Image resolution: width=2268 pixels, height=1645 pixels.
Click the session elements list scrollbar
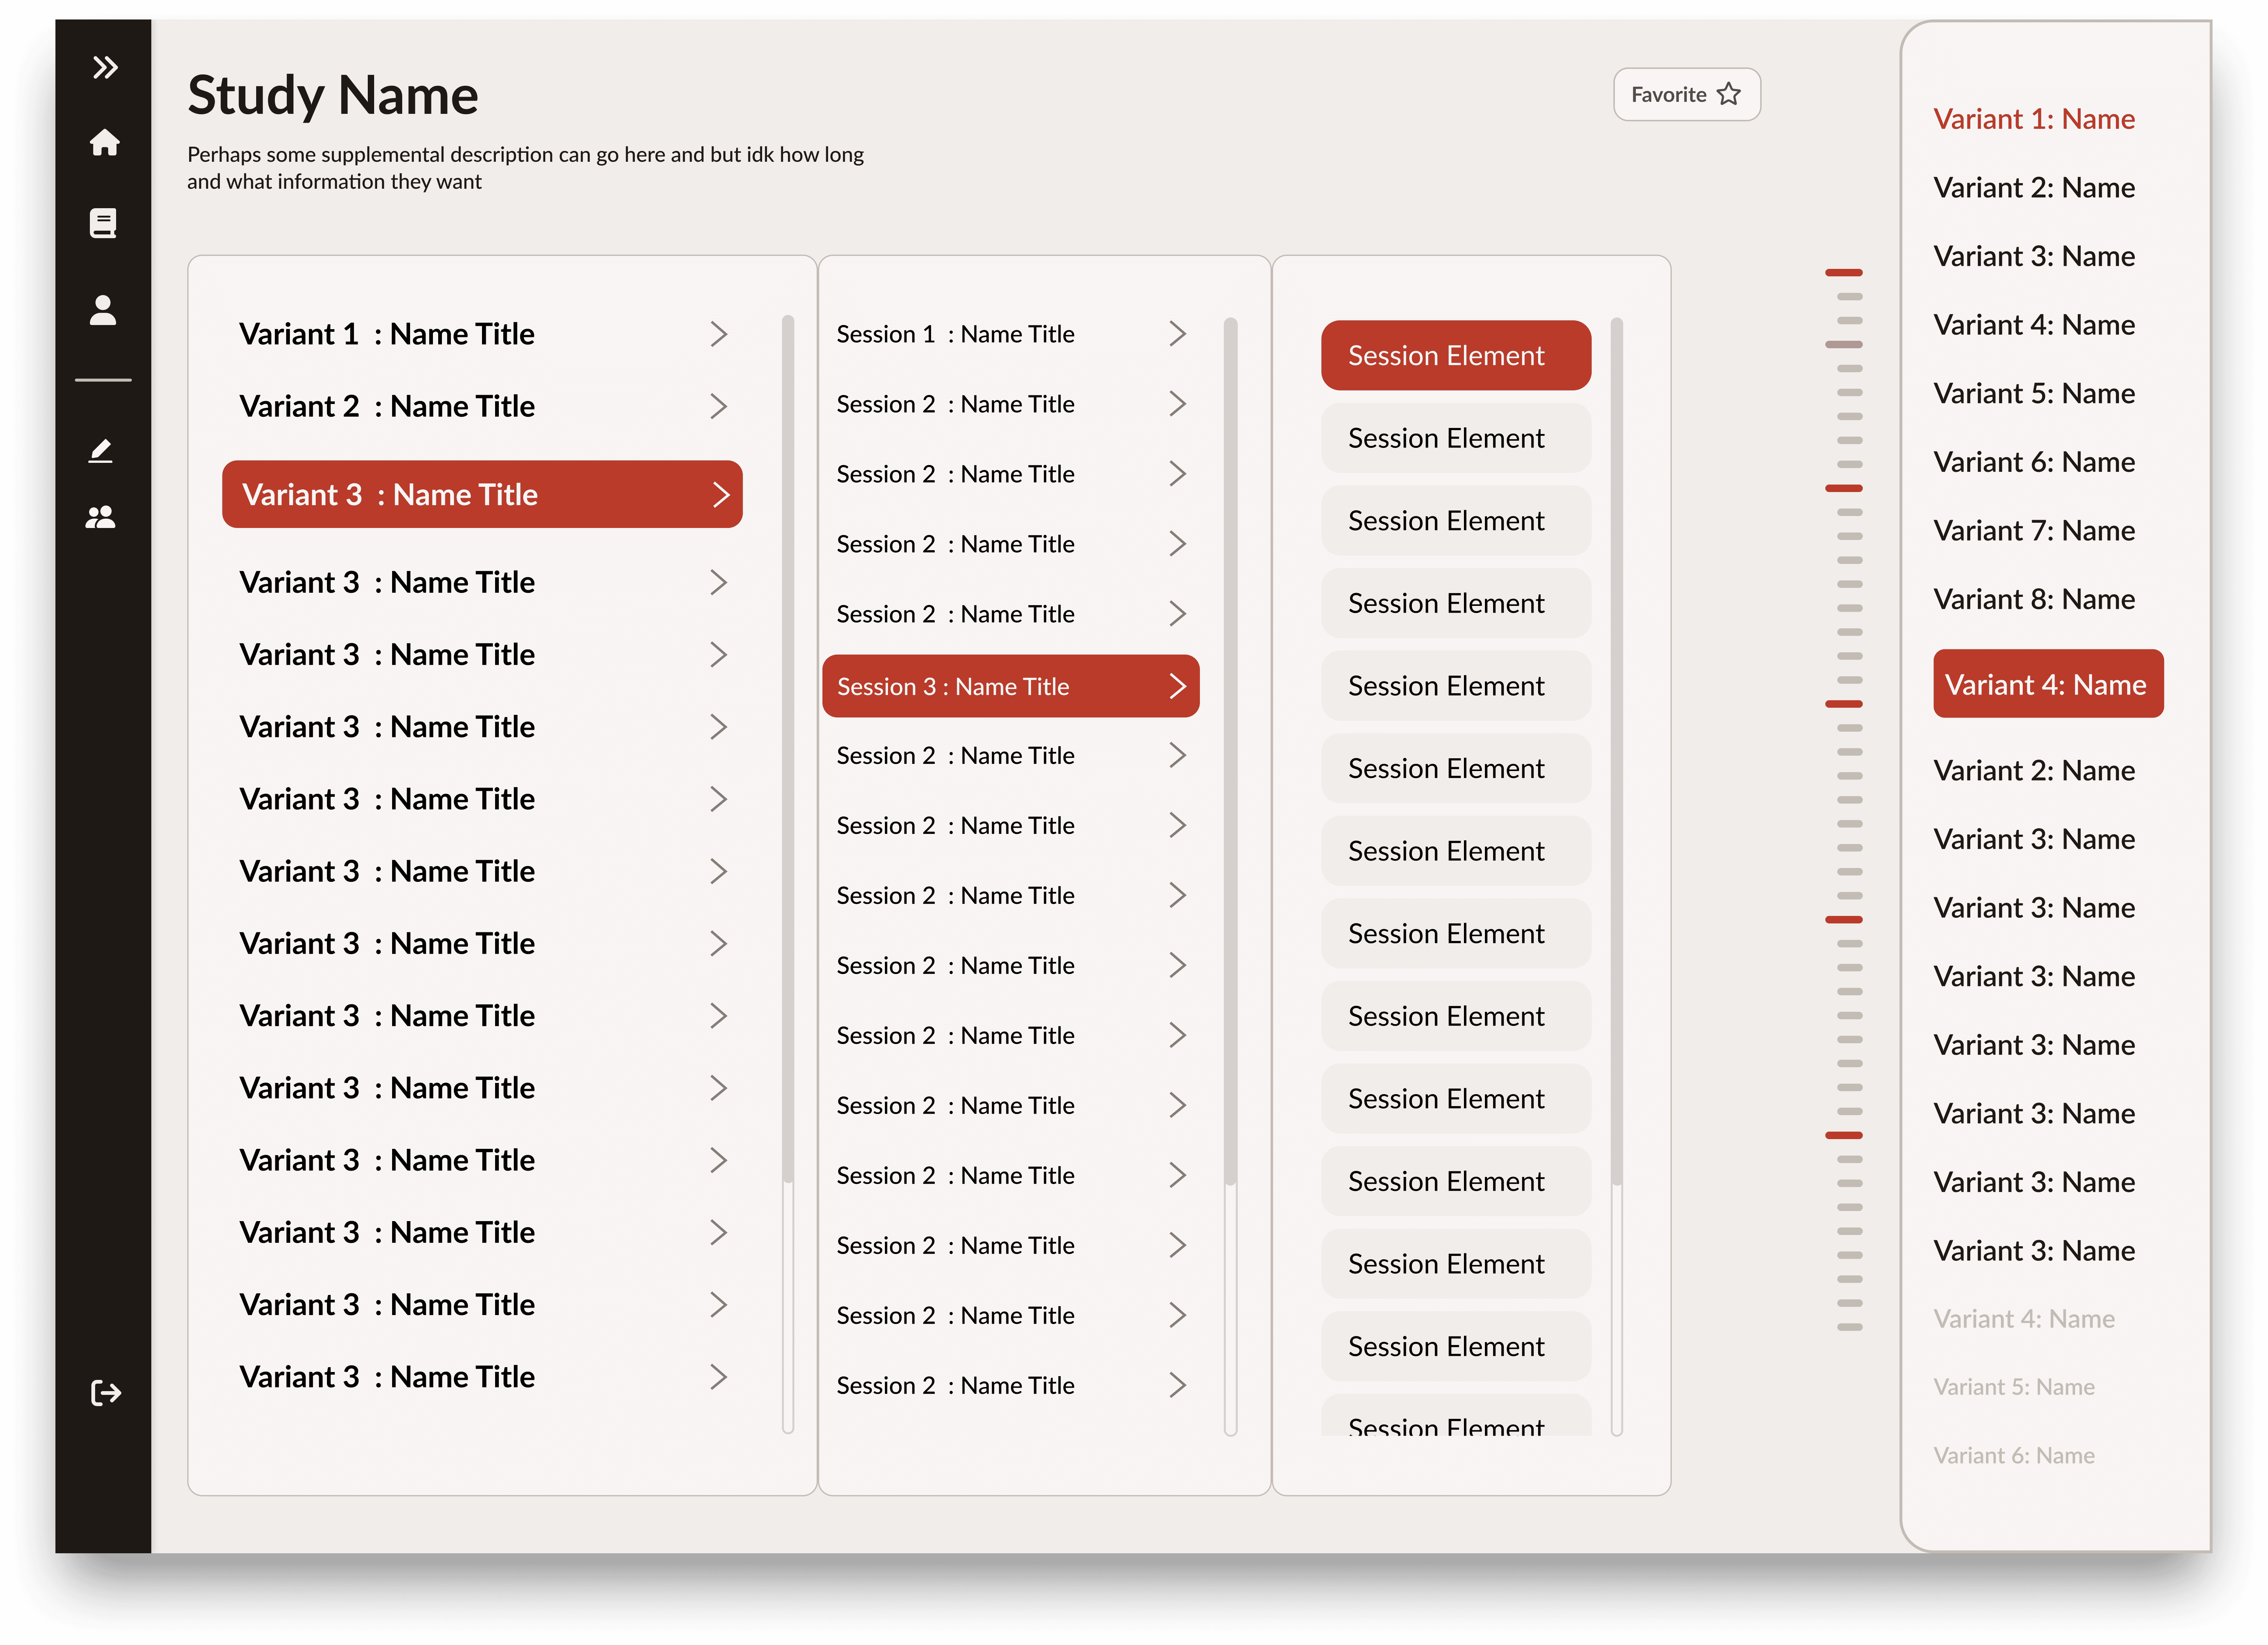1617,750
